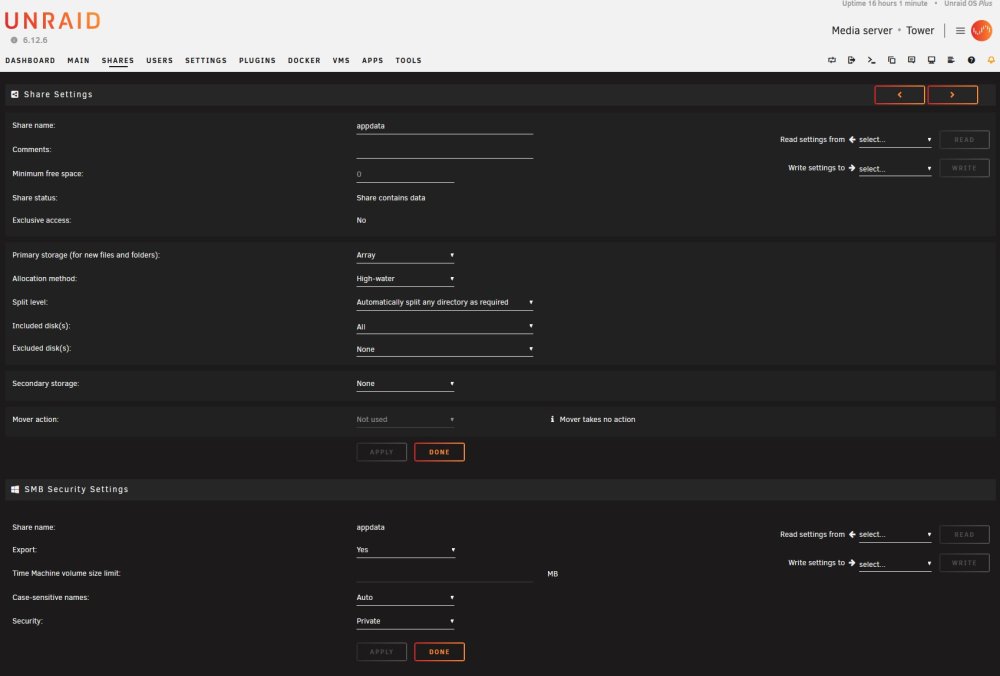Viewport: 1000px width, 676px height.
Task: Click the Share Settings READ button
Action: [x=964, y=140]
